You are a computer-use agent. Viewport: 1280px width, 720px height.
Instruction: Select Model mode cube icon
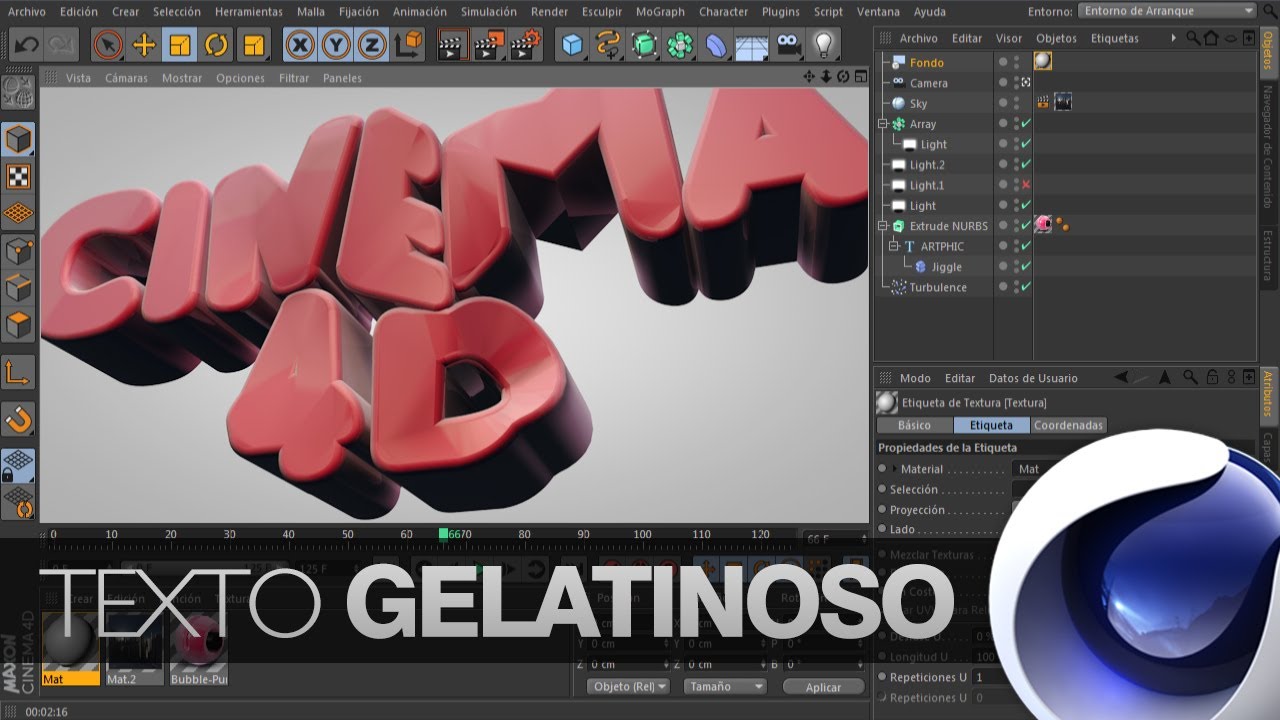19,139
